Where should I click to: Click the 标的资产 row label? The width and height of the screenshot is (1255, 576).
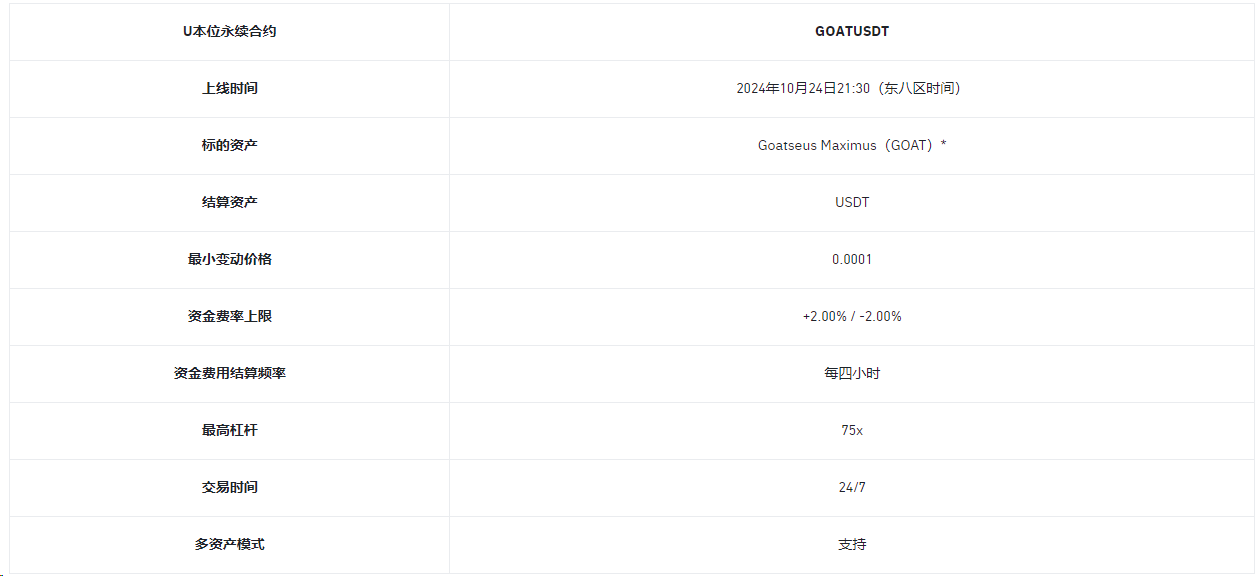point(229,145)
